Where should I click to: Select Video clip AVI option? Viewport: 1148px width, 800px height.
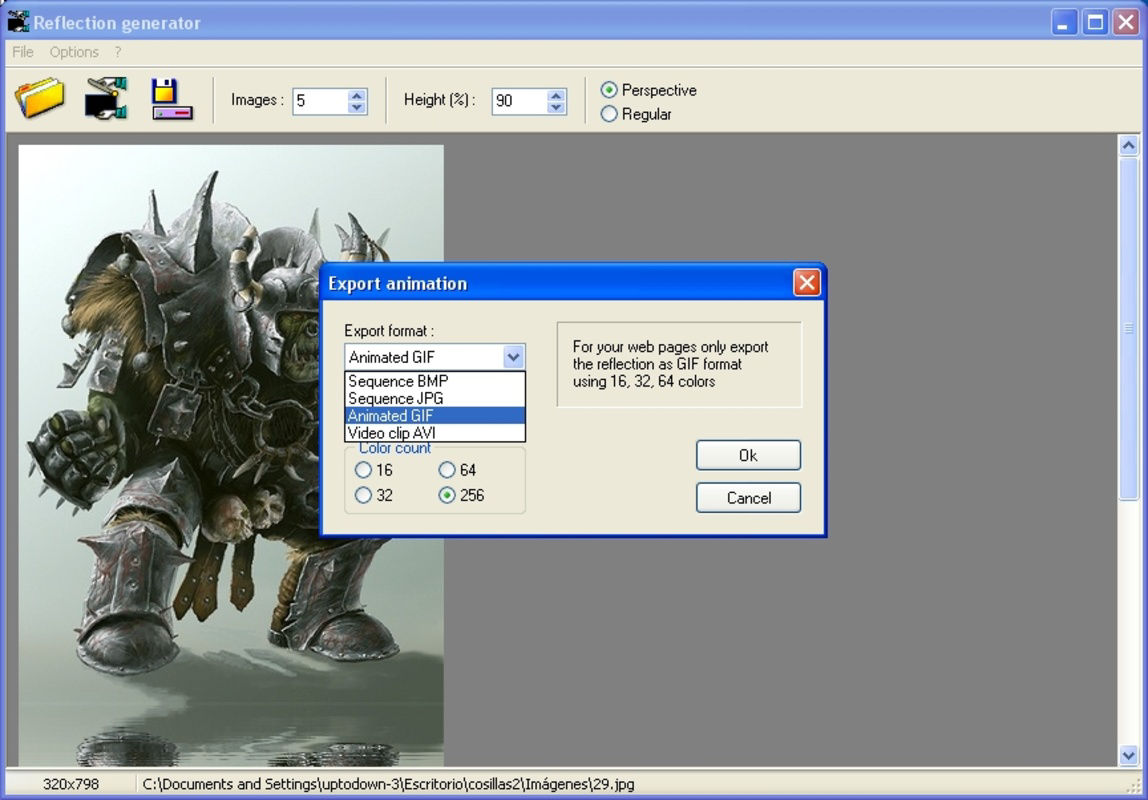[435, 433]
